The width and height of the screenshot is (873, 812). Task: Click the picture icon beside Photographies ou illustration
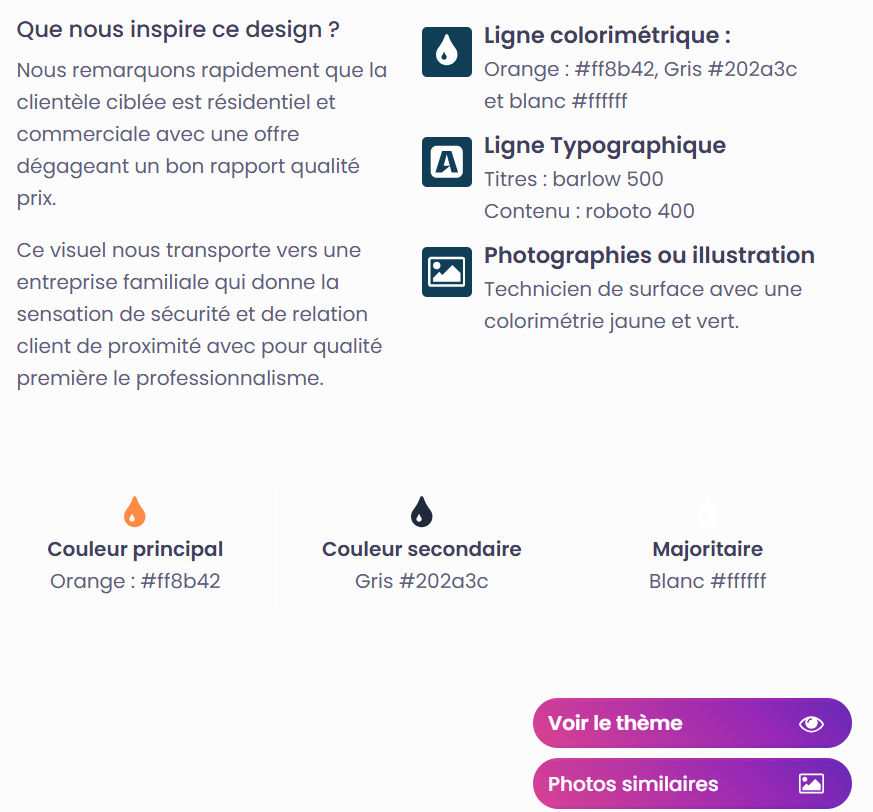(x=447, y=272)
